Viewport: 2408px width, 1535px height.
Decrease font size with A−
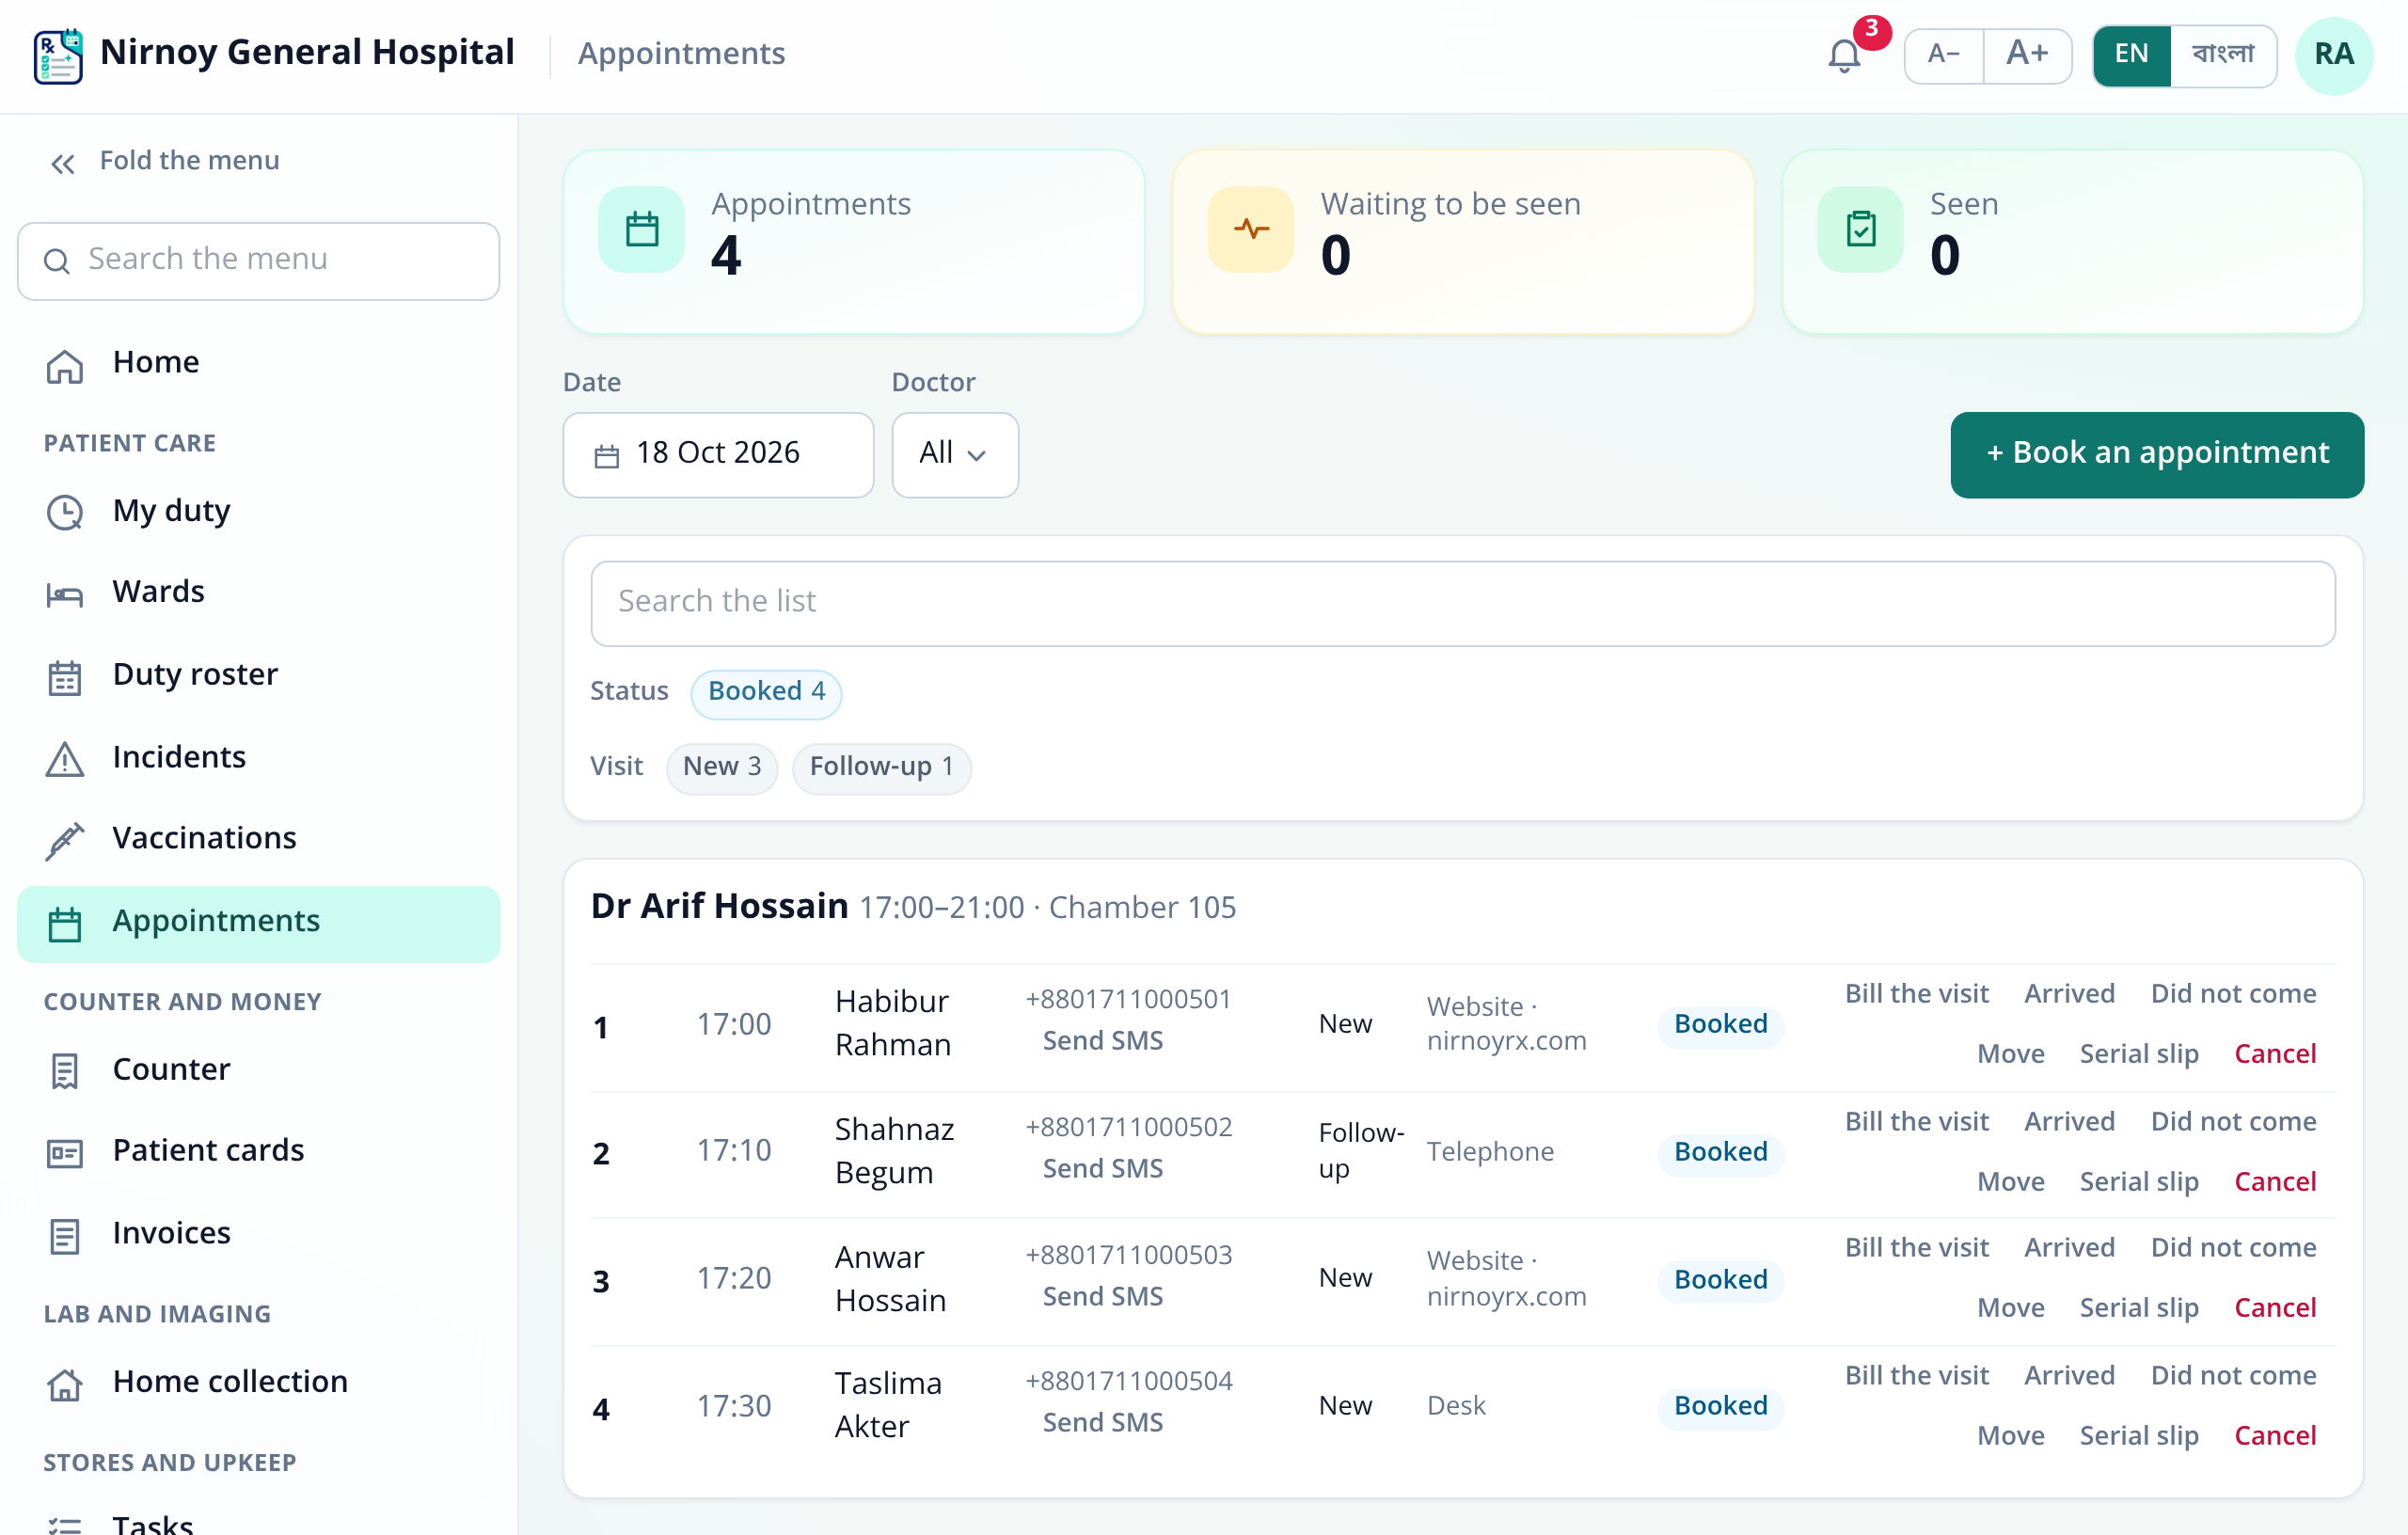click(x=1944, y=55)
